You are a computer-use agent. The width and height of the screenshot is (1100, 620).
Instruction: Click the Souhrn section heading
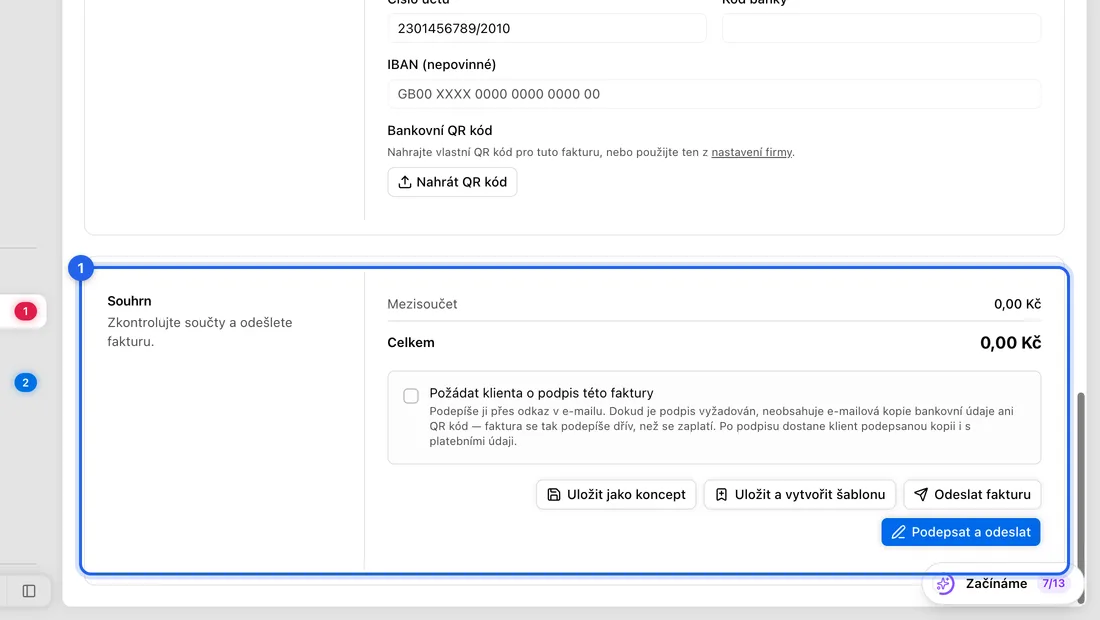[129, 301]
